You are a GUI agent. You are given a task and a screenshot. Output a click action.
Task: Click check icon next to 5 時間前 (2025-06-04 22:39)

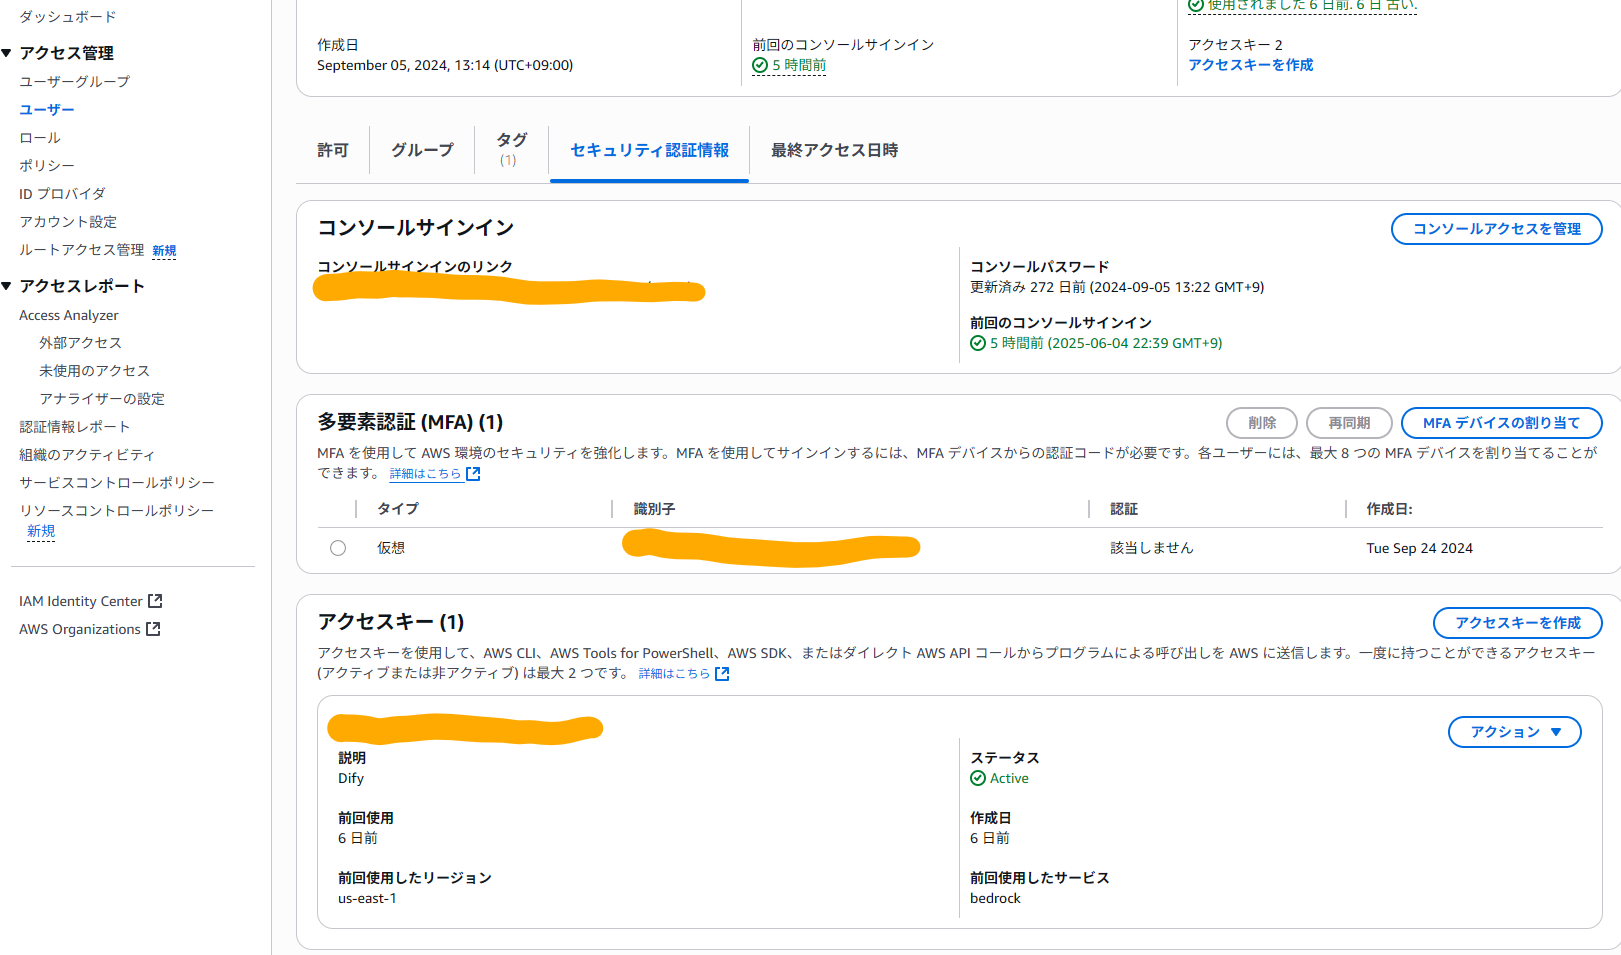pyautogui.click(x=978, y=343)
